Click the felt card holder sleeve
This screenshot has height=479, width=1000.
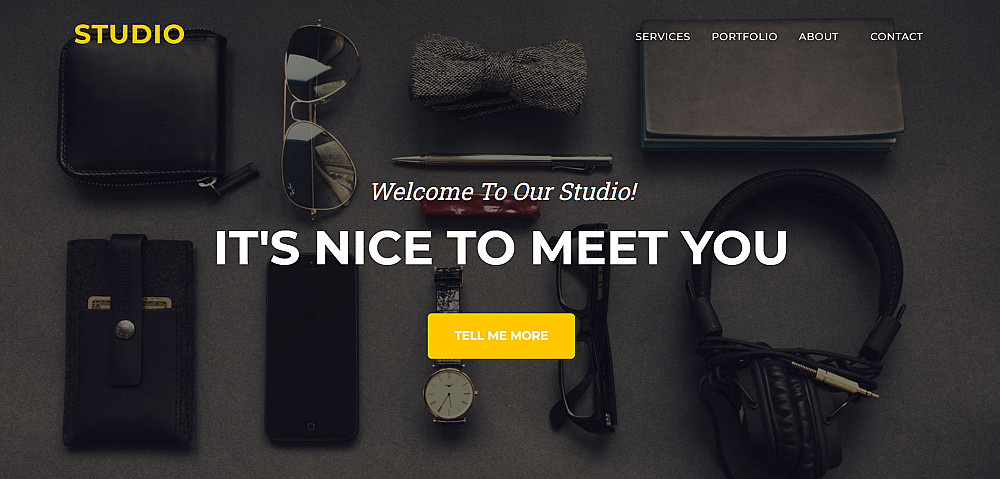tap(129, 340)
